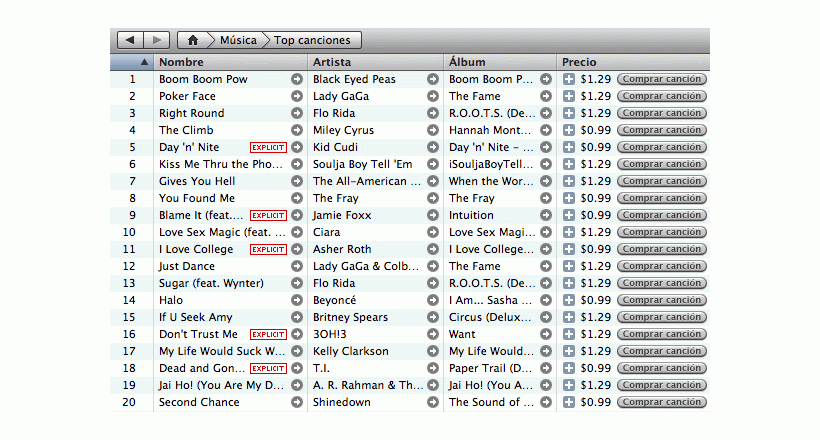The width and height of the screenshot is (820, 440).
Task: Click the plus icon for Gives You Hell
Action: pyautogui.click(x=569, y=181)
